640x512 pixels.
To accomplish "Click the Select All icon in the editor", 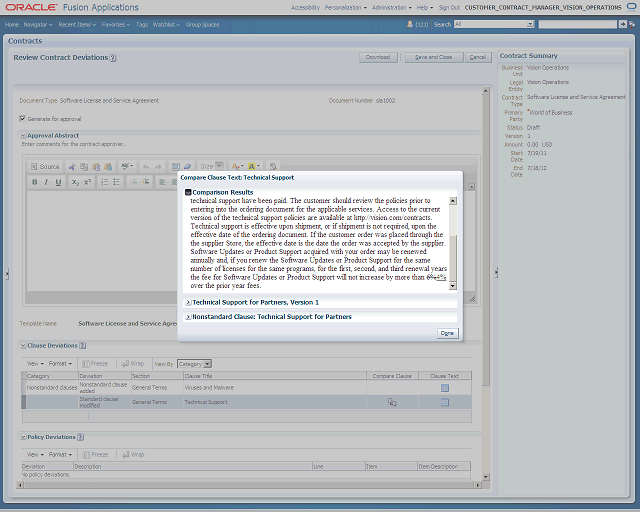I will [176, 167].
